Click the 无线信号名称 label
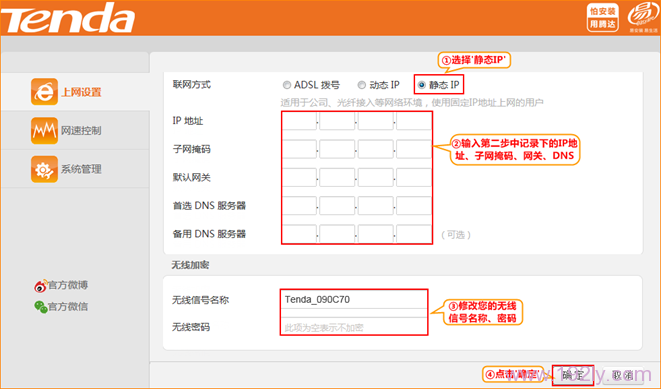 200,300
